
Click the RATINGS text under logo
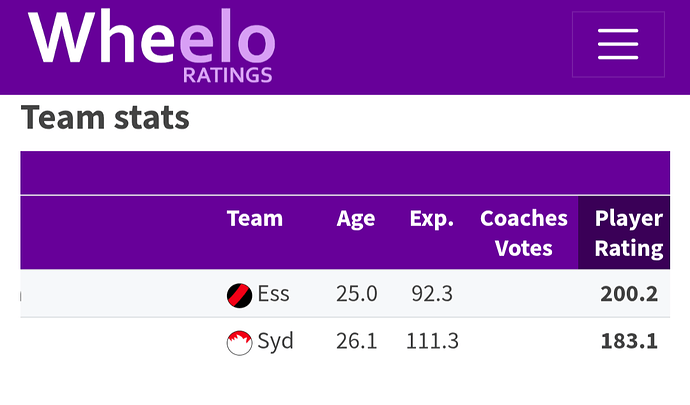point(228,75)
